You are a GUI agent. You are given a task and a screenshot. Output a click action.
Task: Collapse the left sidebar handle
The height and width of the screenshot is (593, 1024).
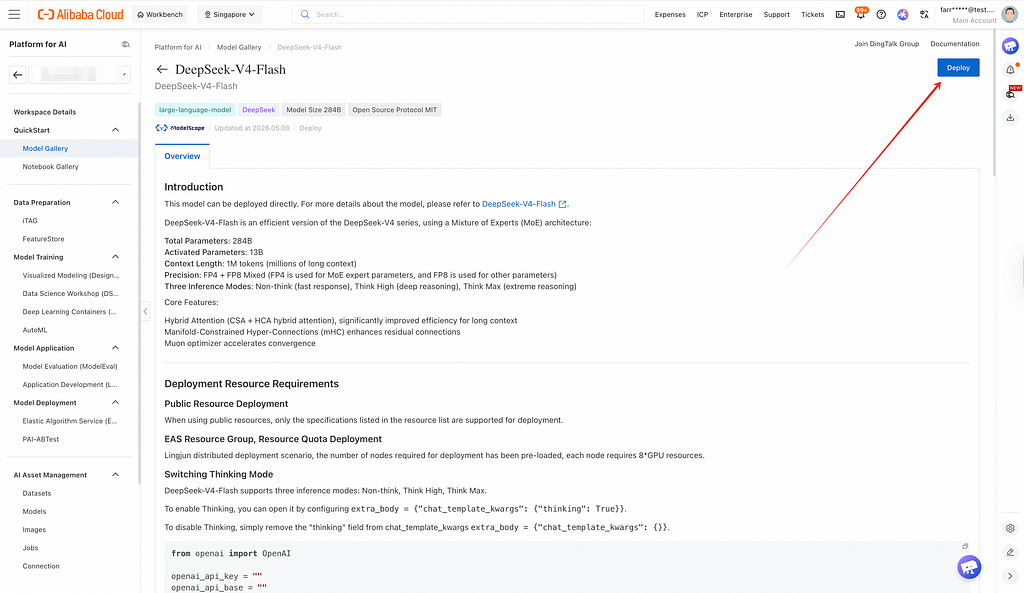[x=145, y=312]
